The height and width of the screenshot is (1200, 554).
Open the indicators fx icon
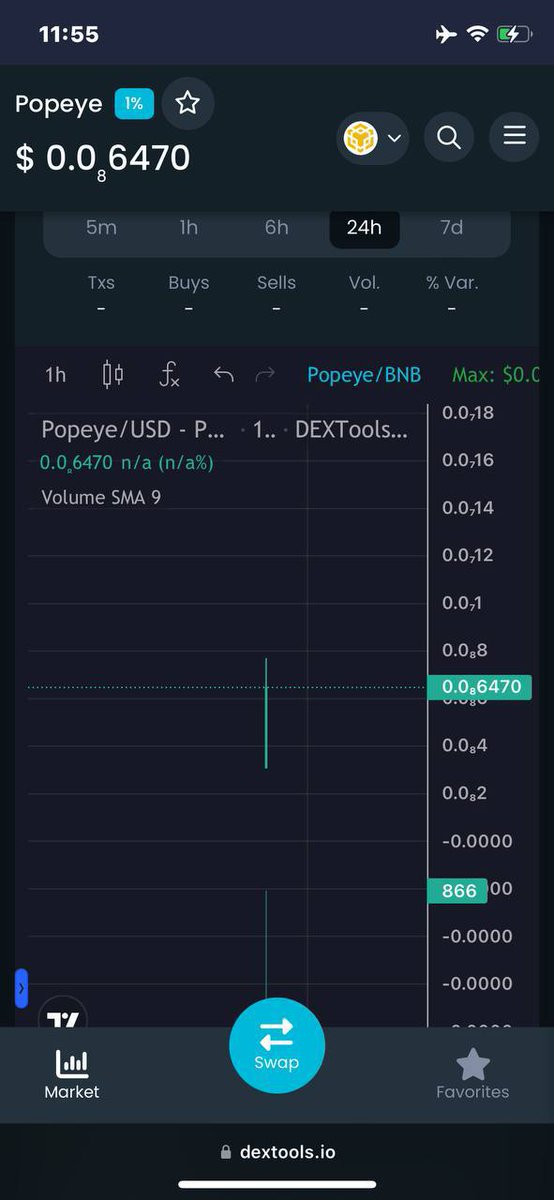coord(170,375)
